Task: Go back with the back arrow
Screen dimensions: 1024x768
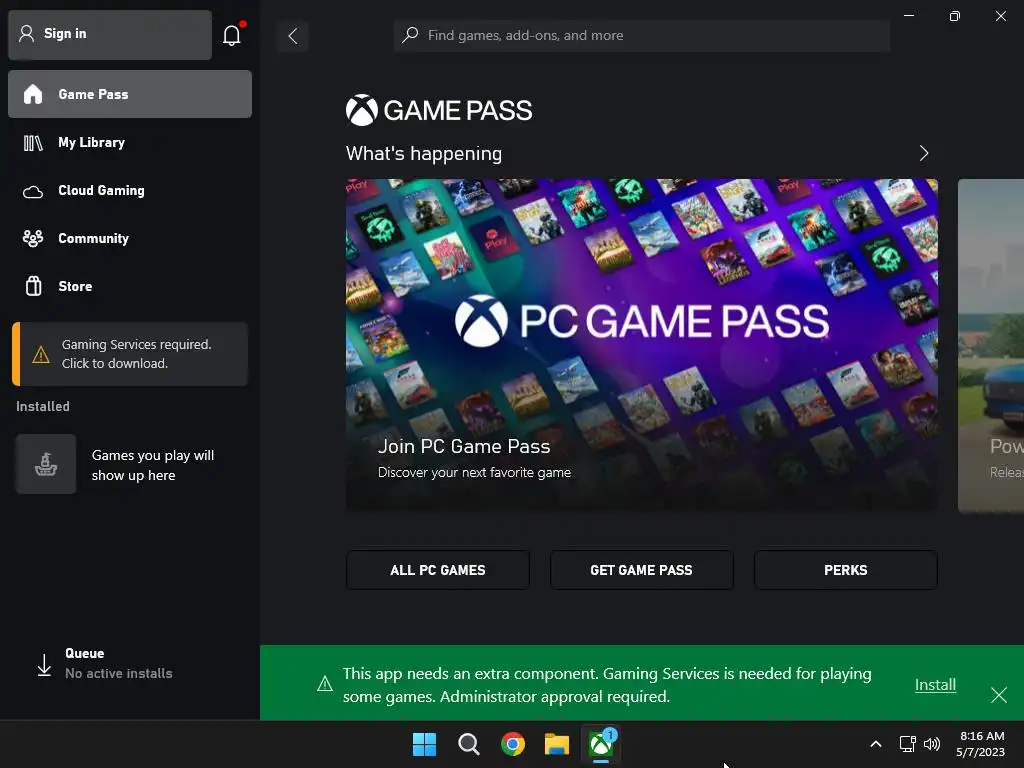Action: tap(293, 36)
